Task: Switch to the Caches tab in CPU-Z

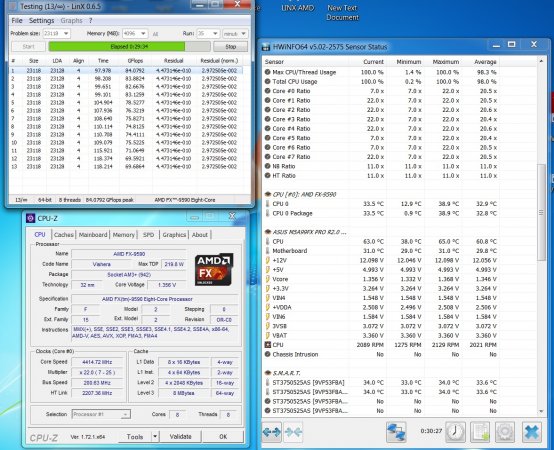Action: point(64,235)
